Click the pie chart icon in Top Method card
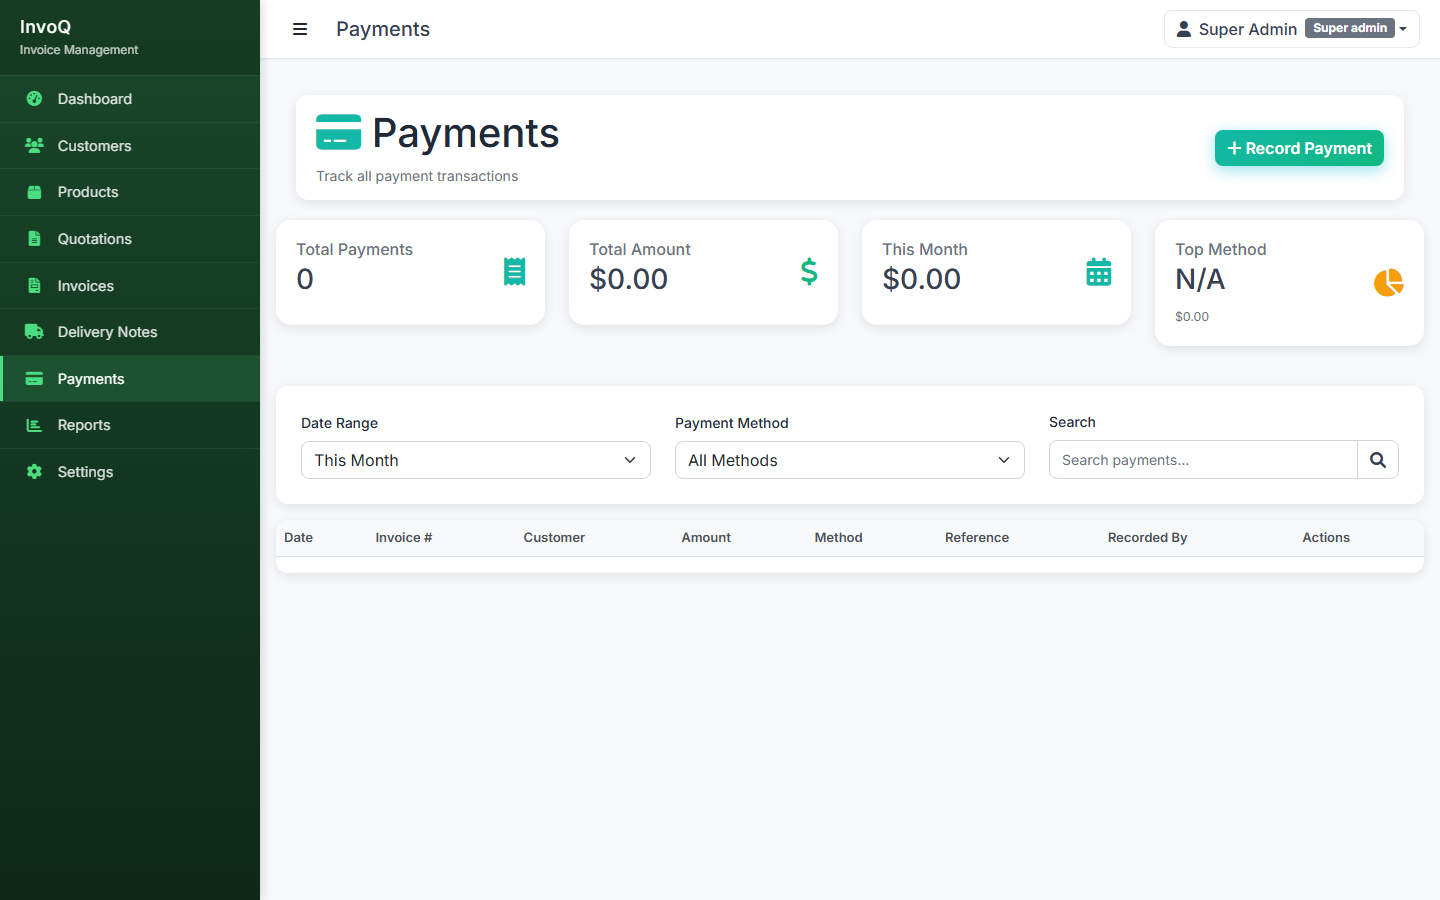The height and width of the screenshot is (900, 1440). click(x=1389, y=283)
